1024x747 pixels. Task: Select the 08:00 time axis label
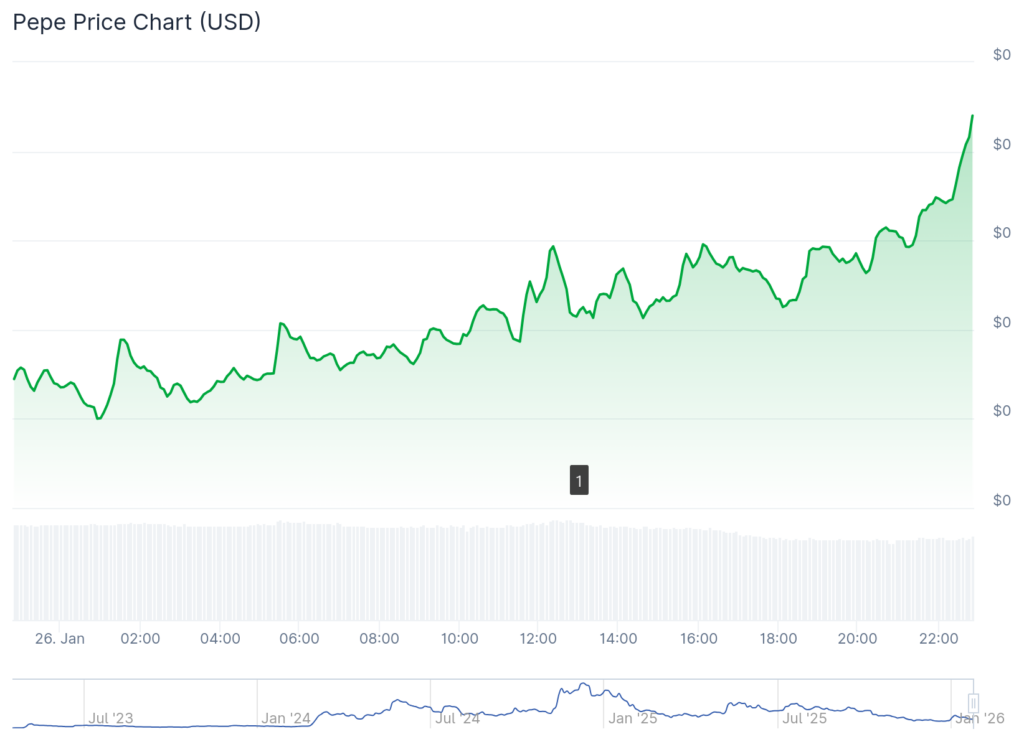point(379,638)
